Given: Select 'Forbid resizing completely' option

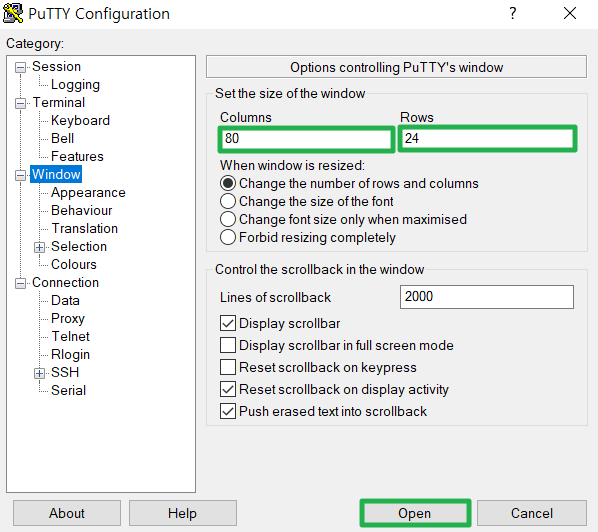Looking at the screenshot, I should 308,237.
